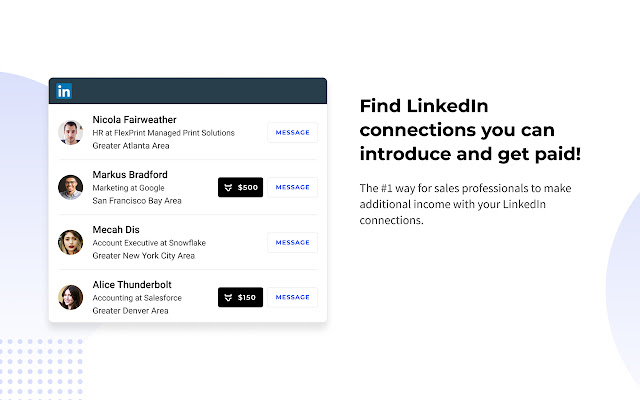Open Alice Thunderbolt's name link
Image resolution: width=640 pixels, height=400 pixels.
coord(133,284)
